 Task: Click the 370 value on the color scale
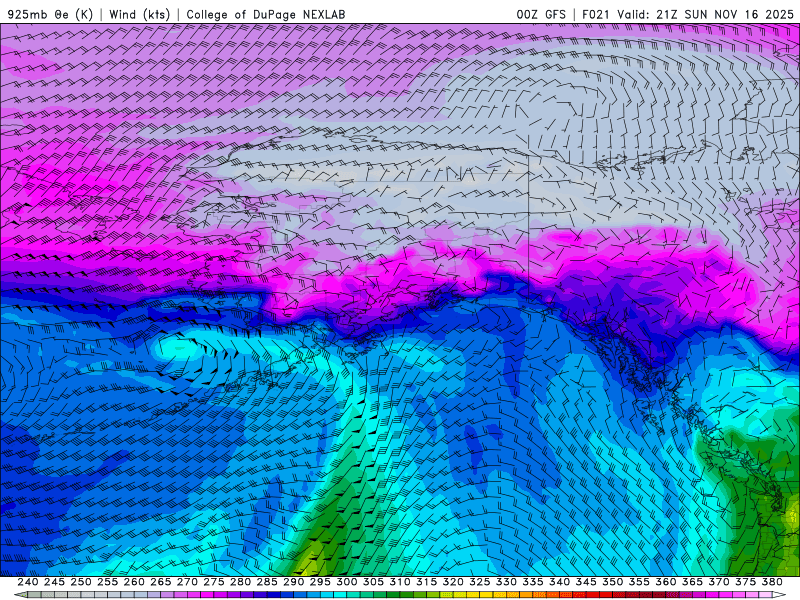(719, 582)
